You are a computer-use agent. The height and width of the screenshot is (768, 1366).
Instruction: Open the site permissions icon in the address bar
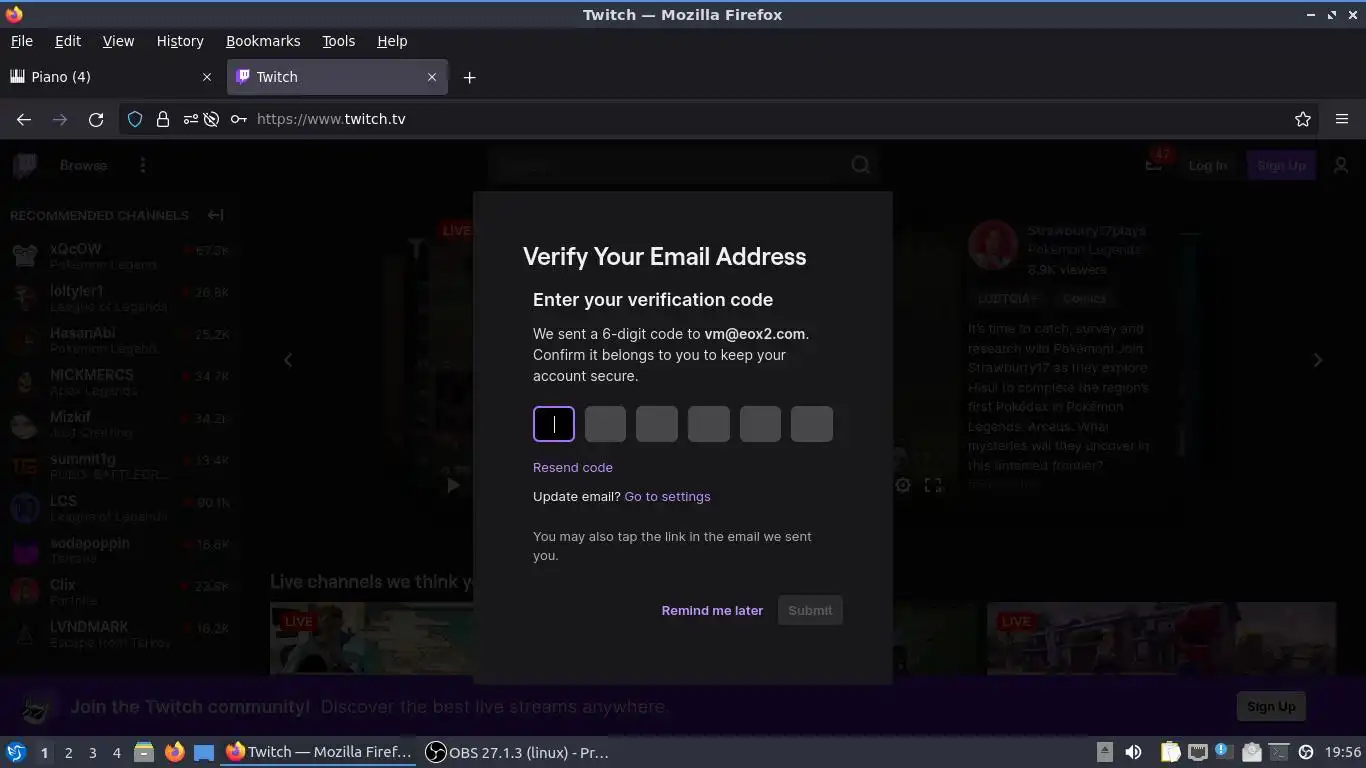click(190, 119)
